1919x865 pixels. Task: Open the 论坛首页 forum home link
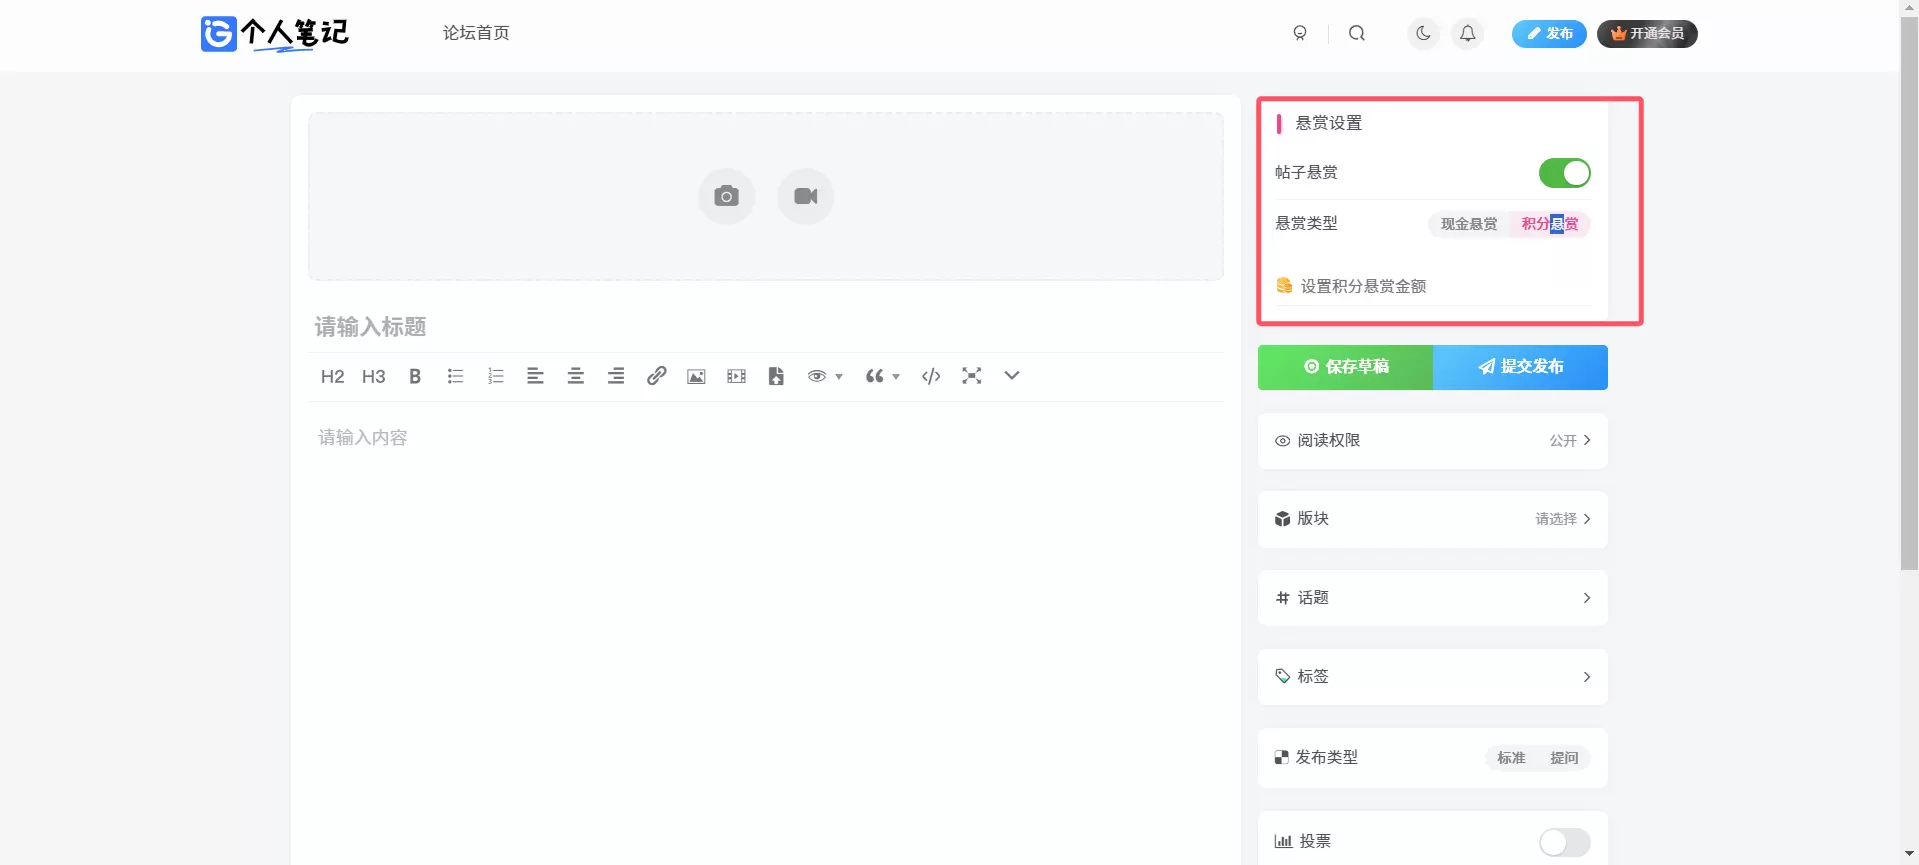(476, 33)
